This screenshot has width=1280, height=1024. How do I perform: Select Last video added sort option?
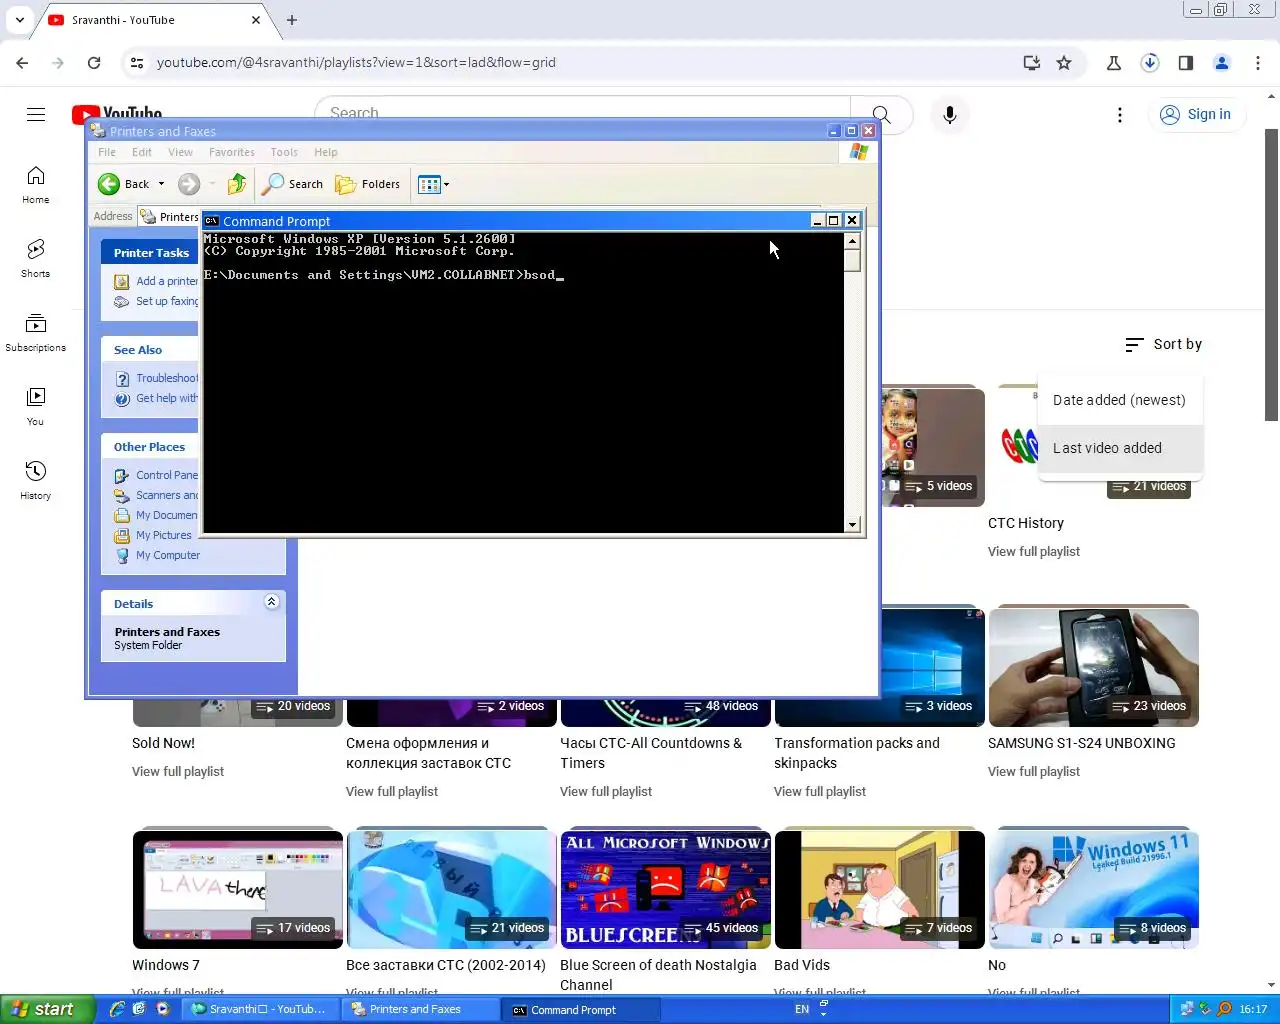(x=1120, y=448)
